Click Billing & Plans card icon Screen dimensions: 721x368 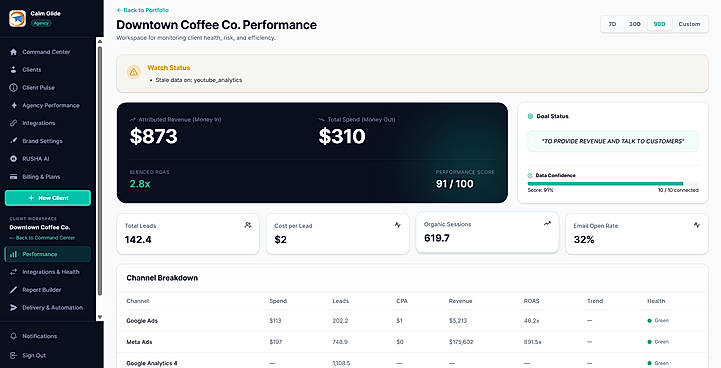coord(13,177)
